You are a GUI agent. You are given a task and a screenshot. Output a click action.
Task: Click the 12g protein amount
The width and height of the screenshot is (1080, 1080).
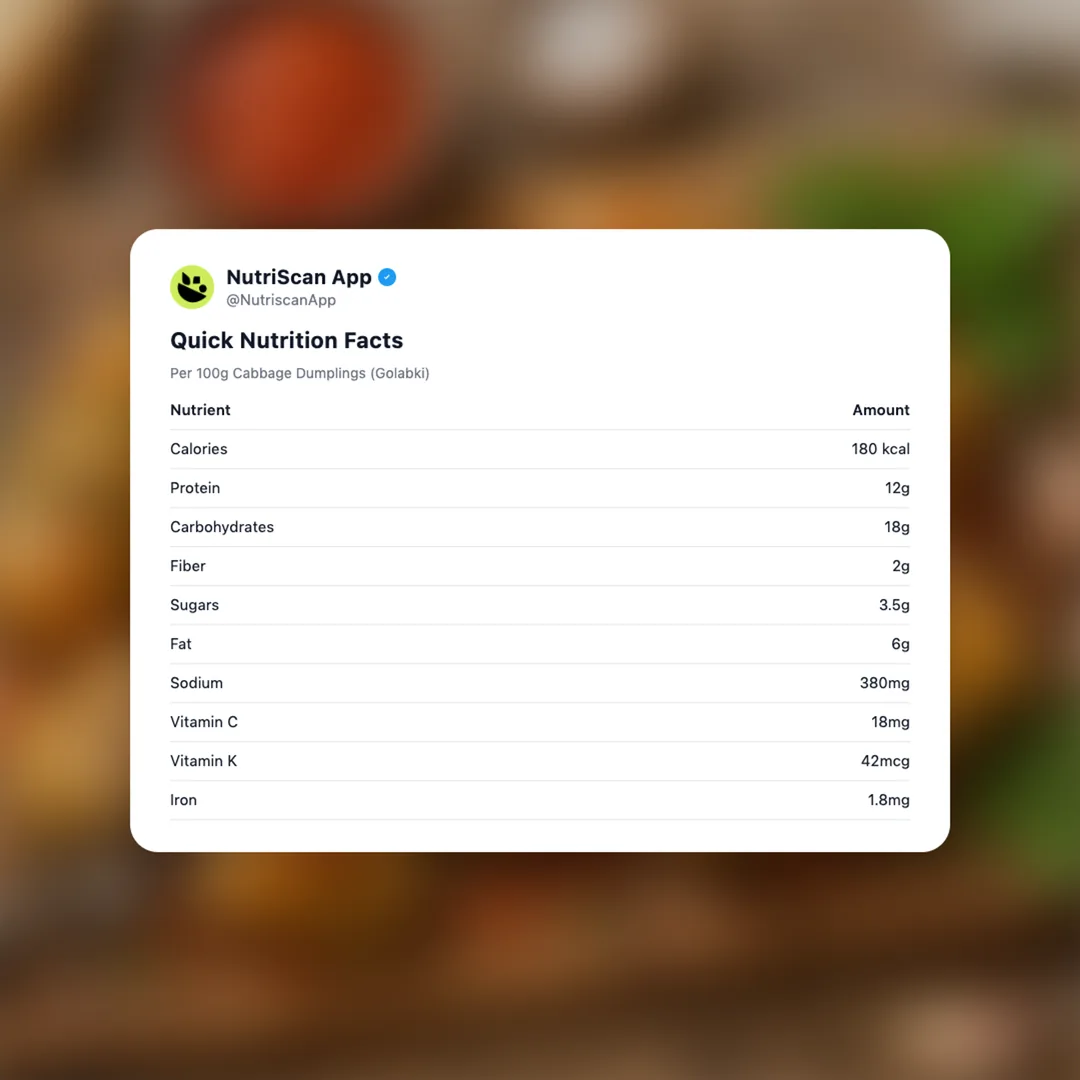click(897, 488)
